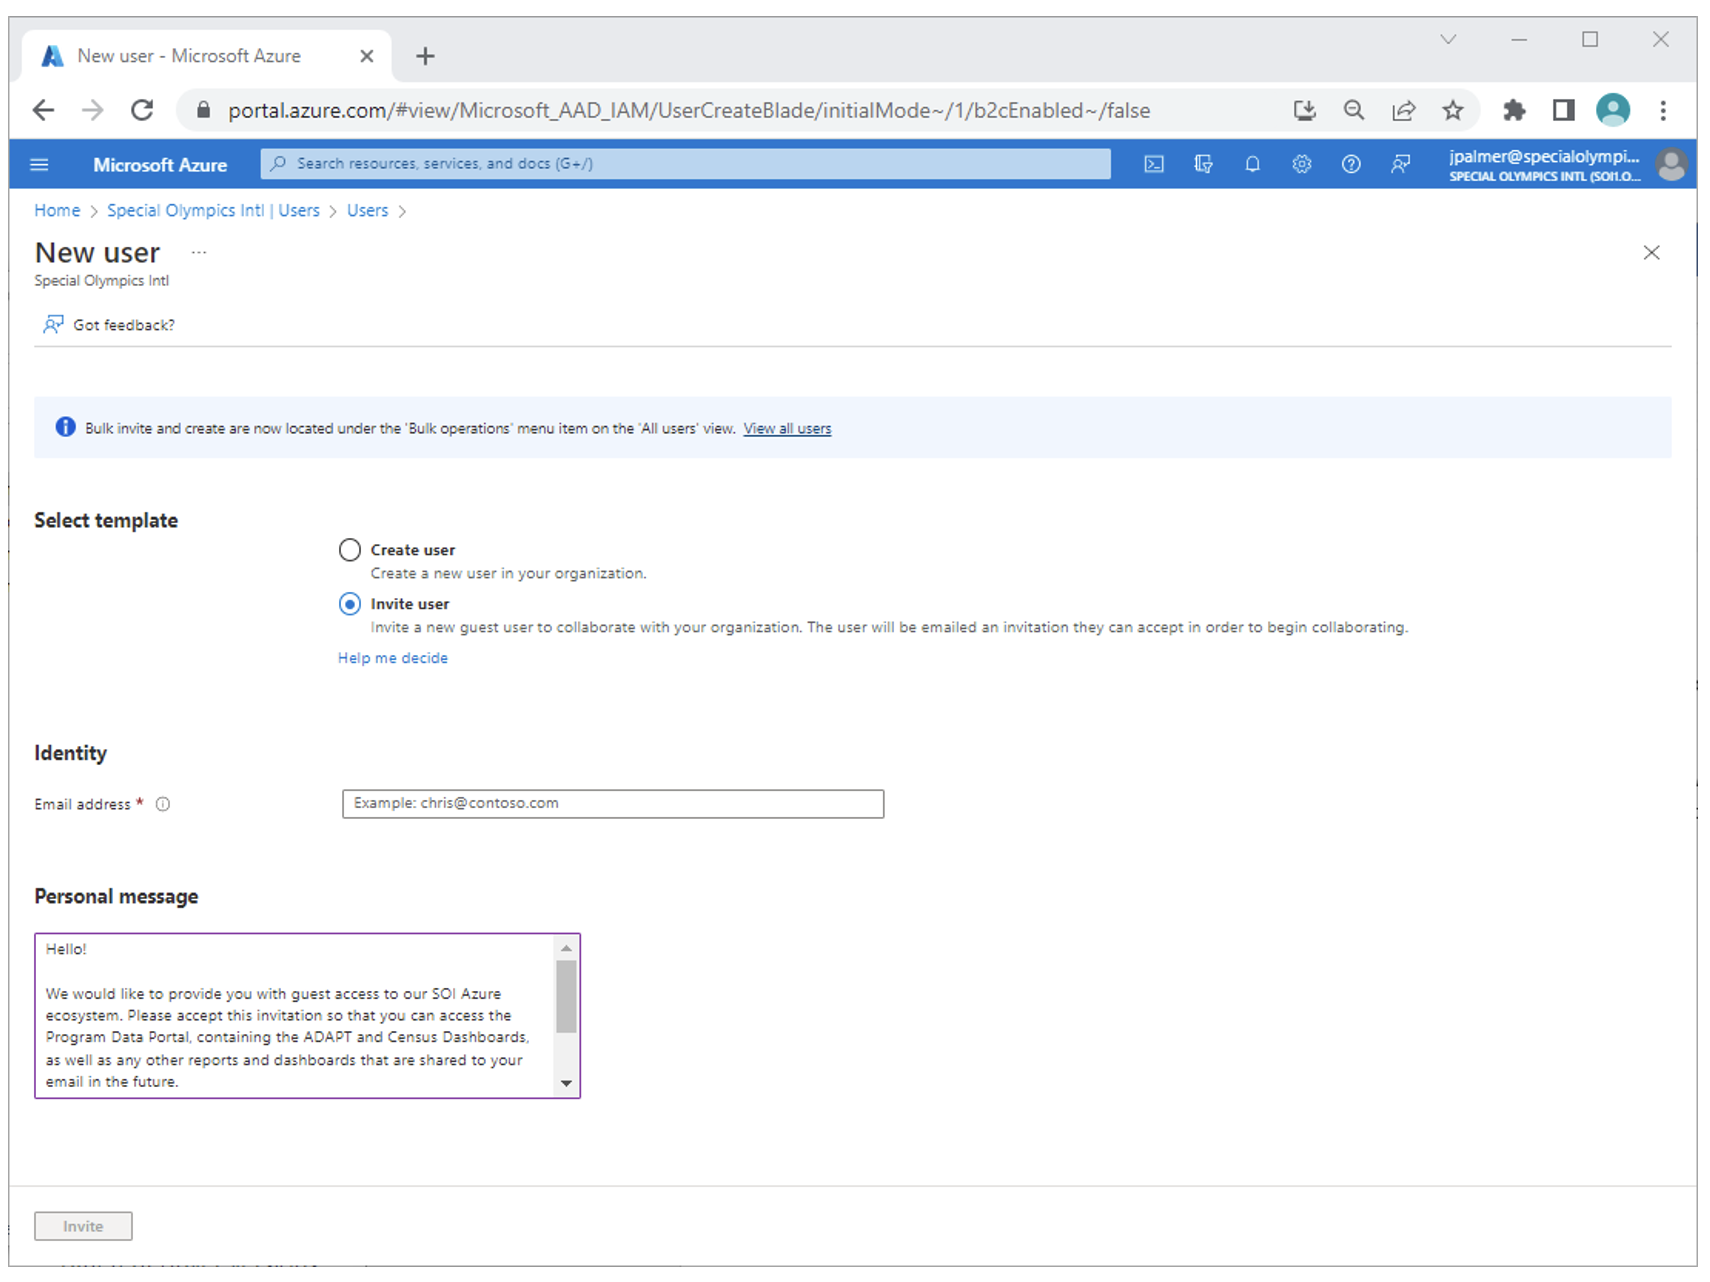Focus the Azure search resources box
1710x1282 pixels.
pos(685,164)
